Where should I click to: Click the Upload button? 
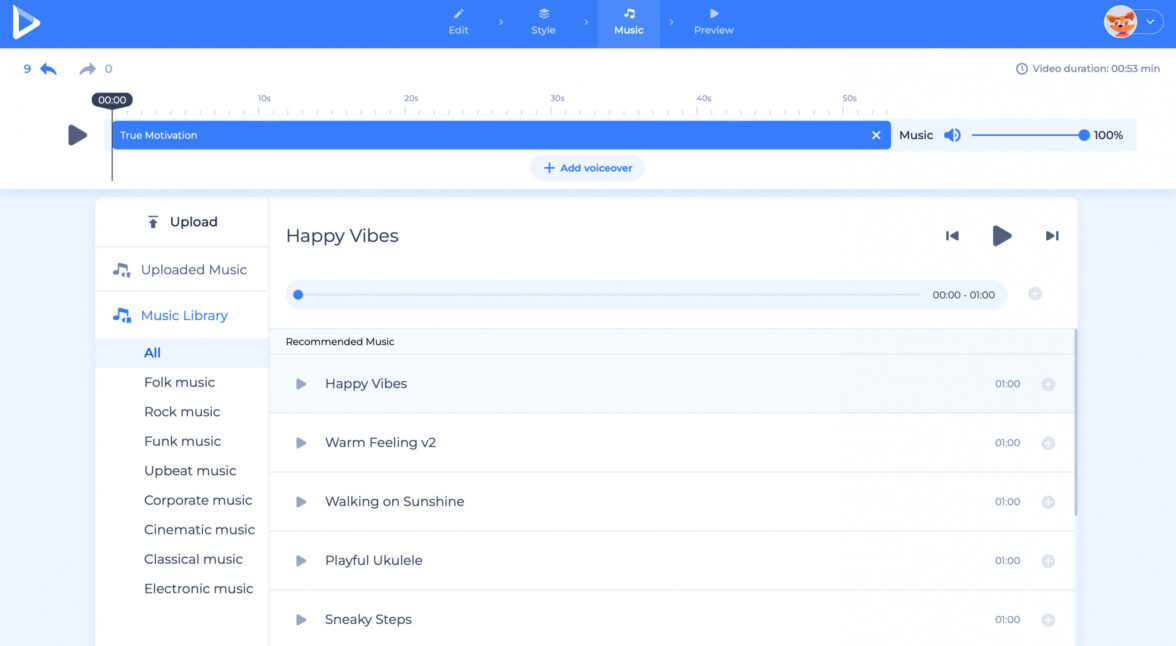point(182,222)
